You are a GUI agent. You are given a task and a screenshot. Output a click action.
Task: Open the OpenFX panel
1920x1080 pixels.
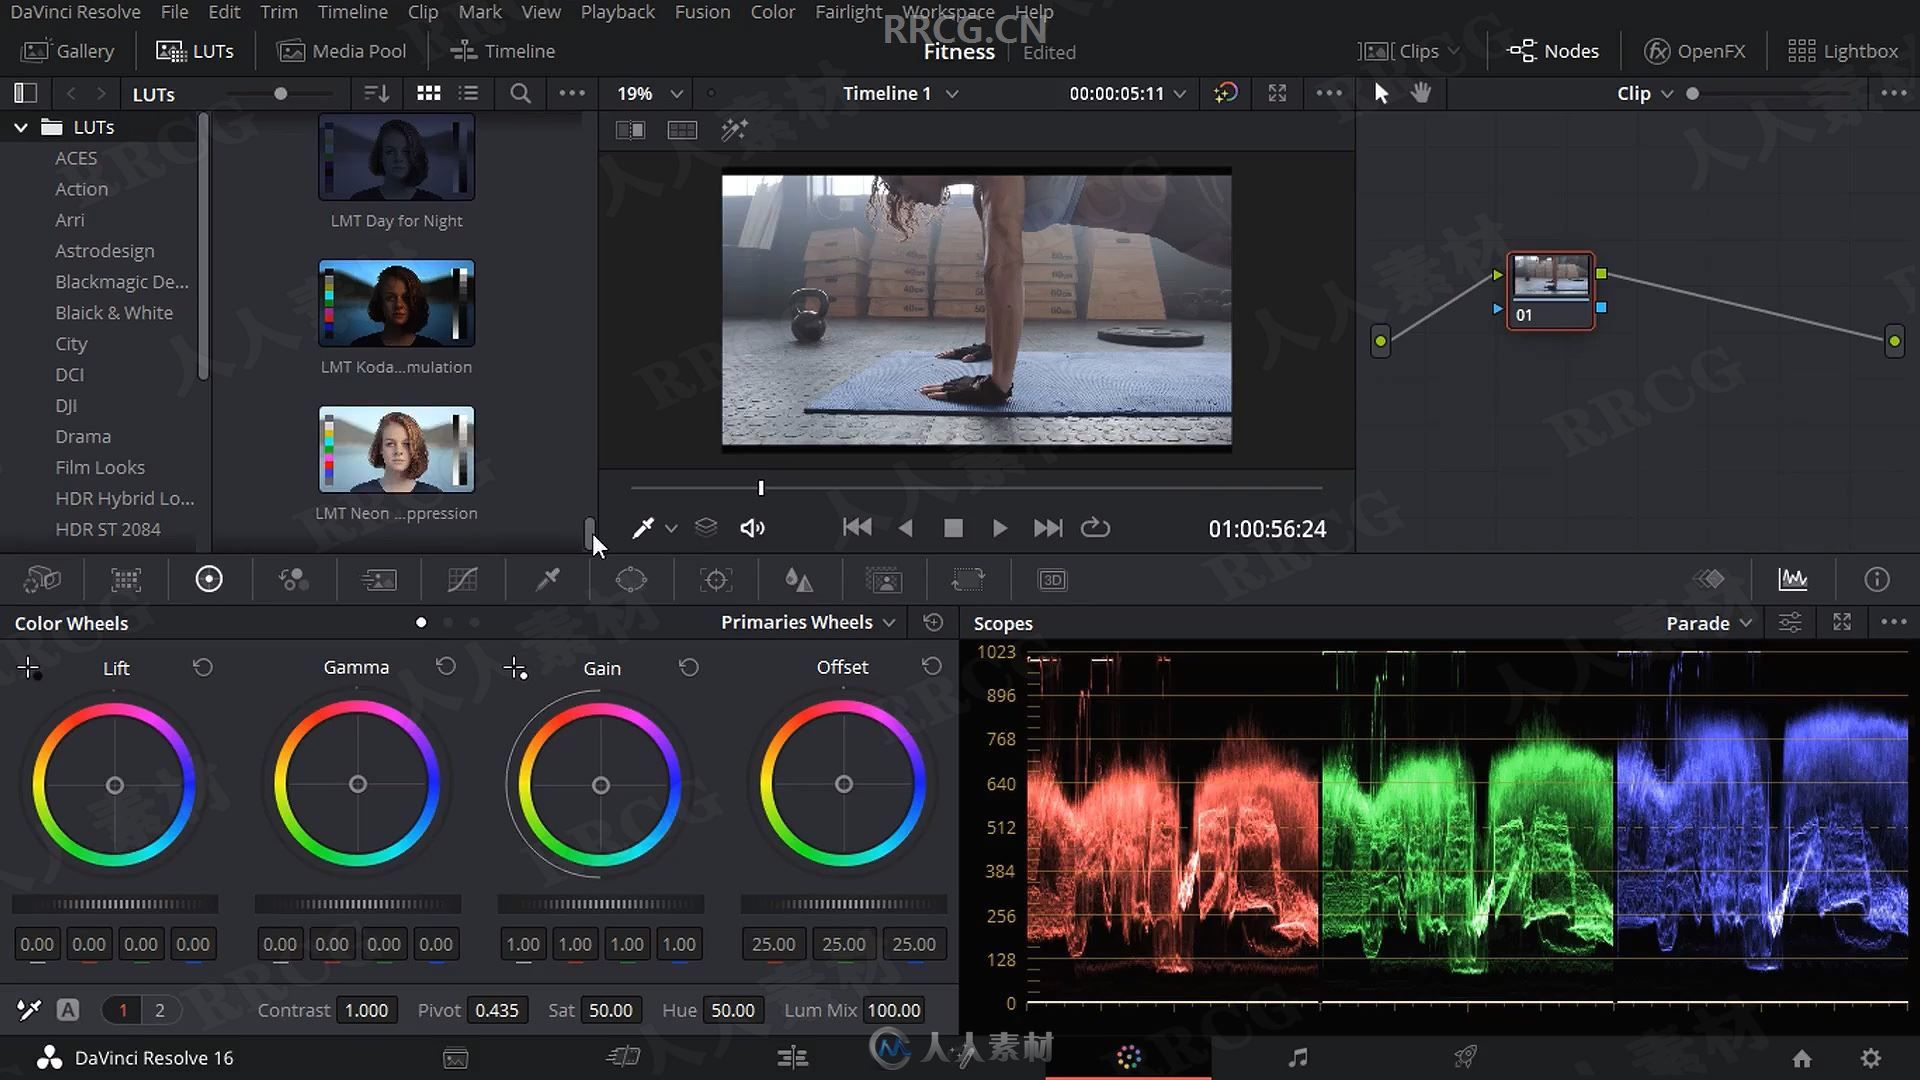point(1695,51)
